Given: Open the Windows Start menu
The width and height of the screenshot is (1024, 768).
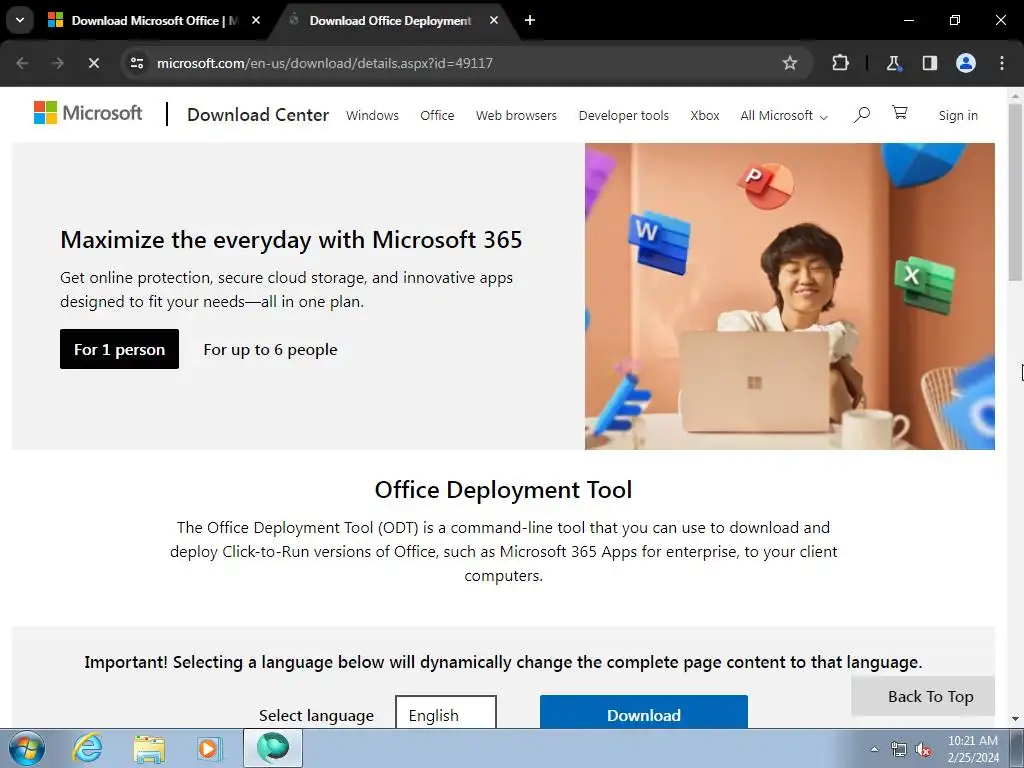Looking at the screenshot, I should click(26, 748).
